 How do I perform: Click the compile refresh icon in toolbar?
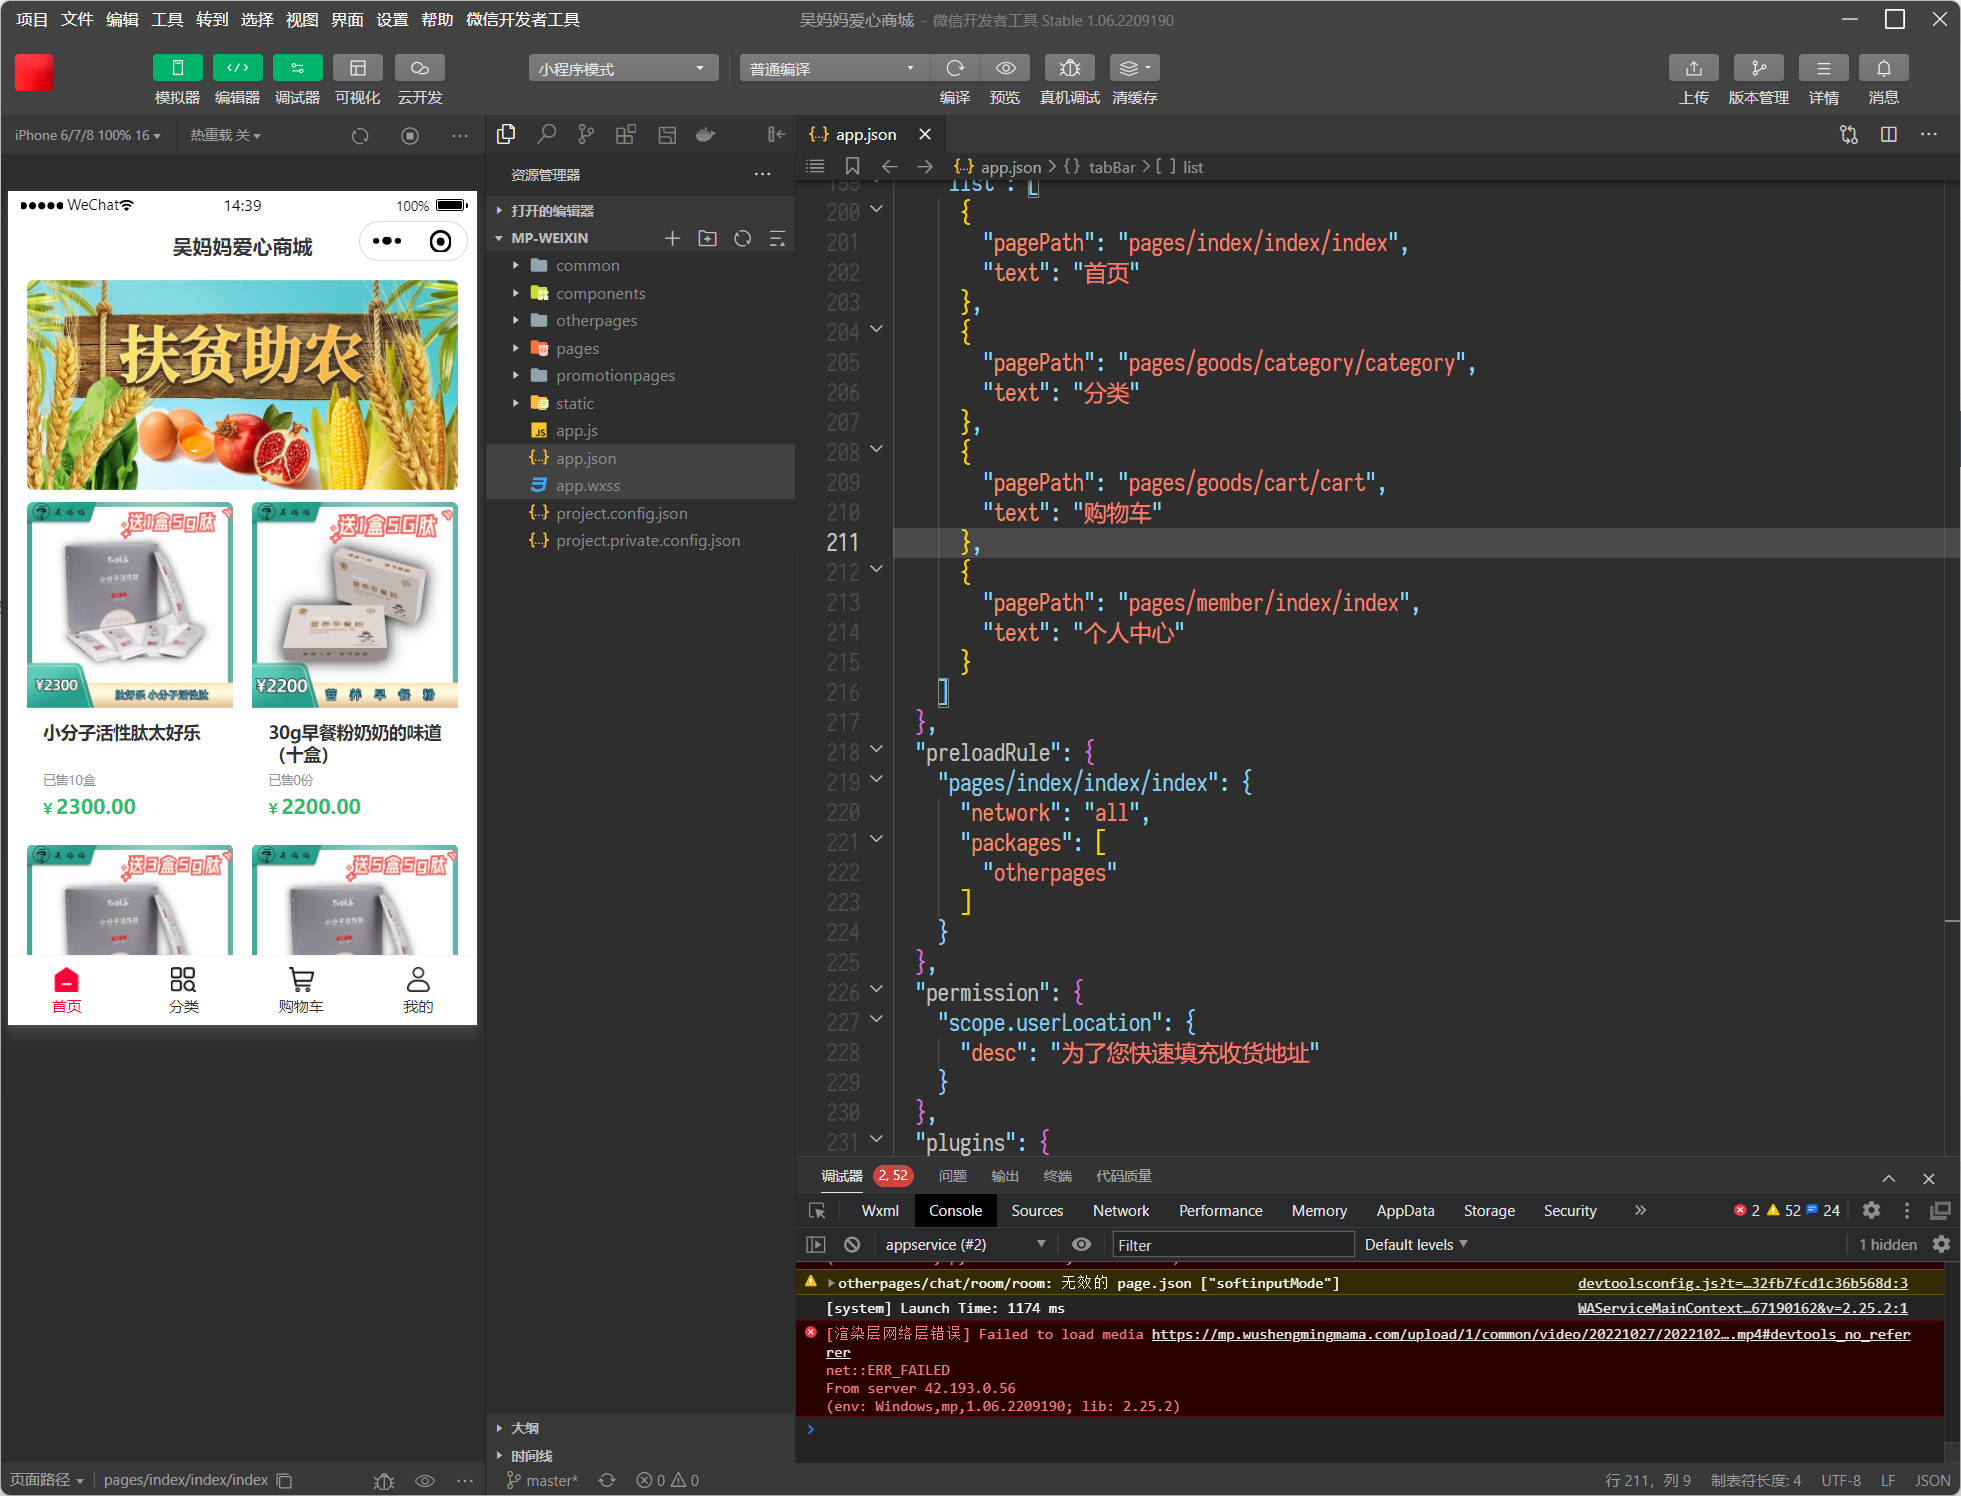click(x=955, y=68)
